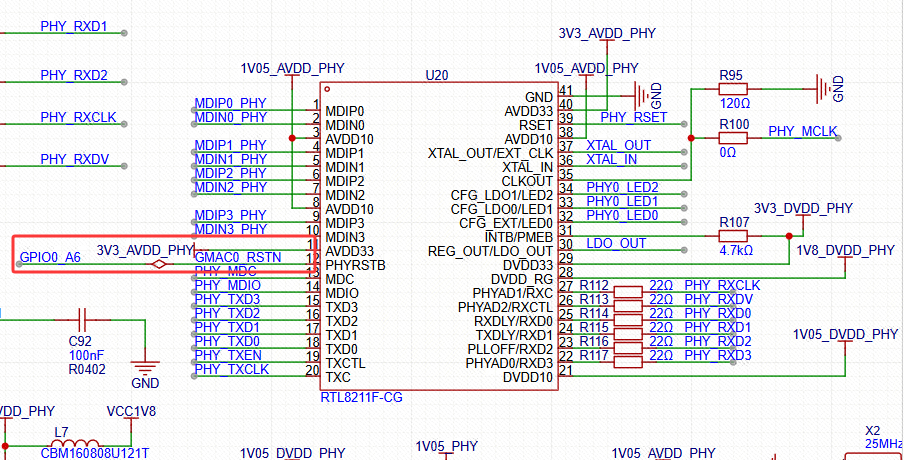904x460 pixels.
Task: Select the XTAL_OUT net label
Action: 619,145
